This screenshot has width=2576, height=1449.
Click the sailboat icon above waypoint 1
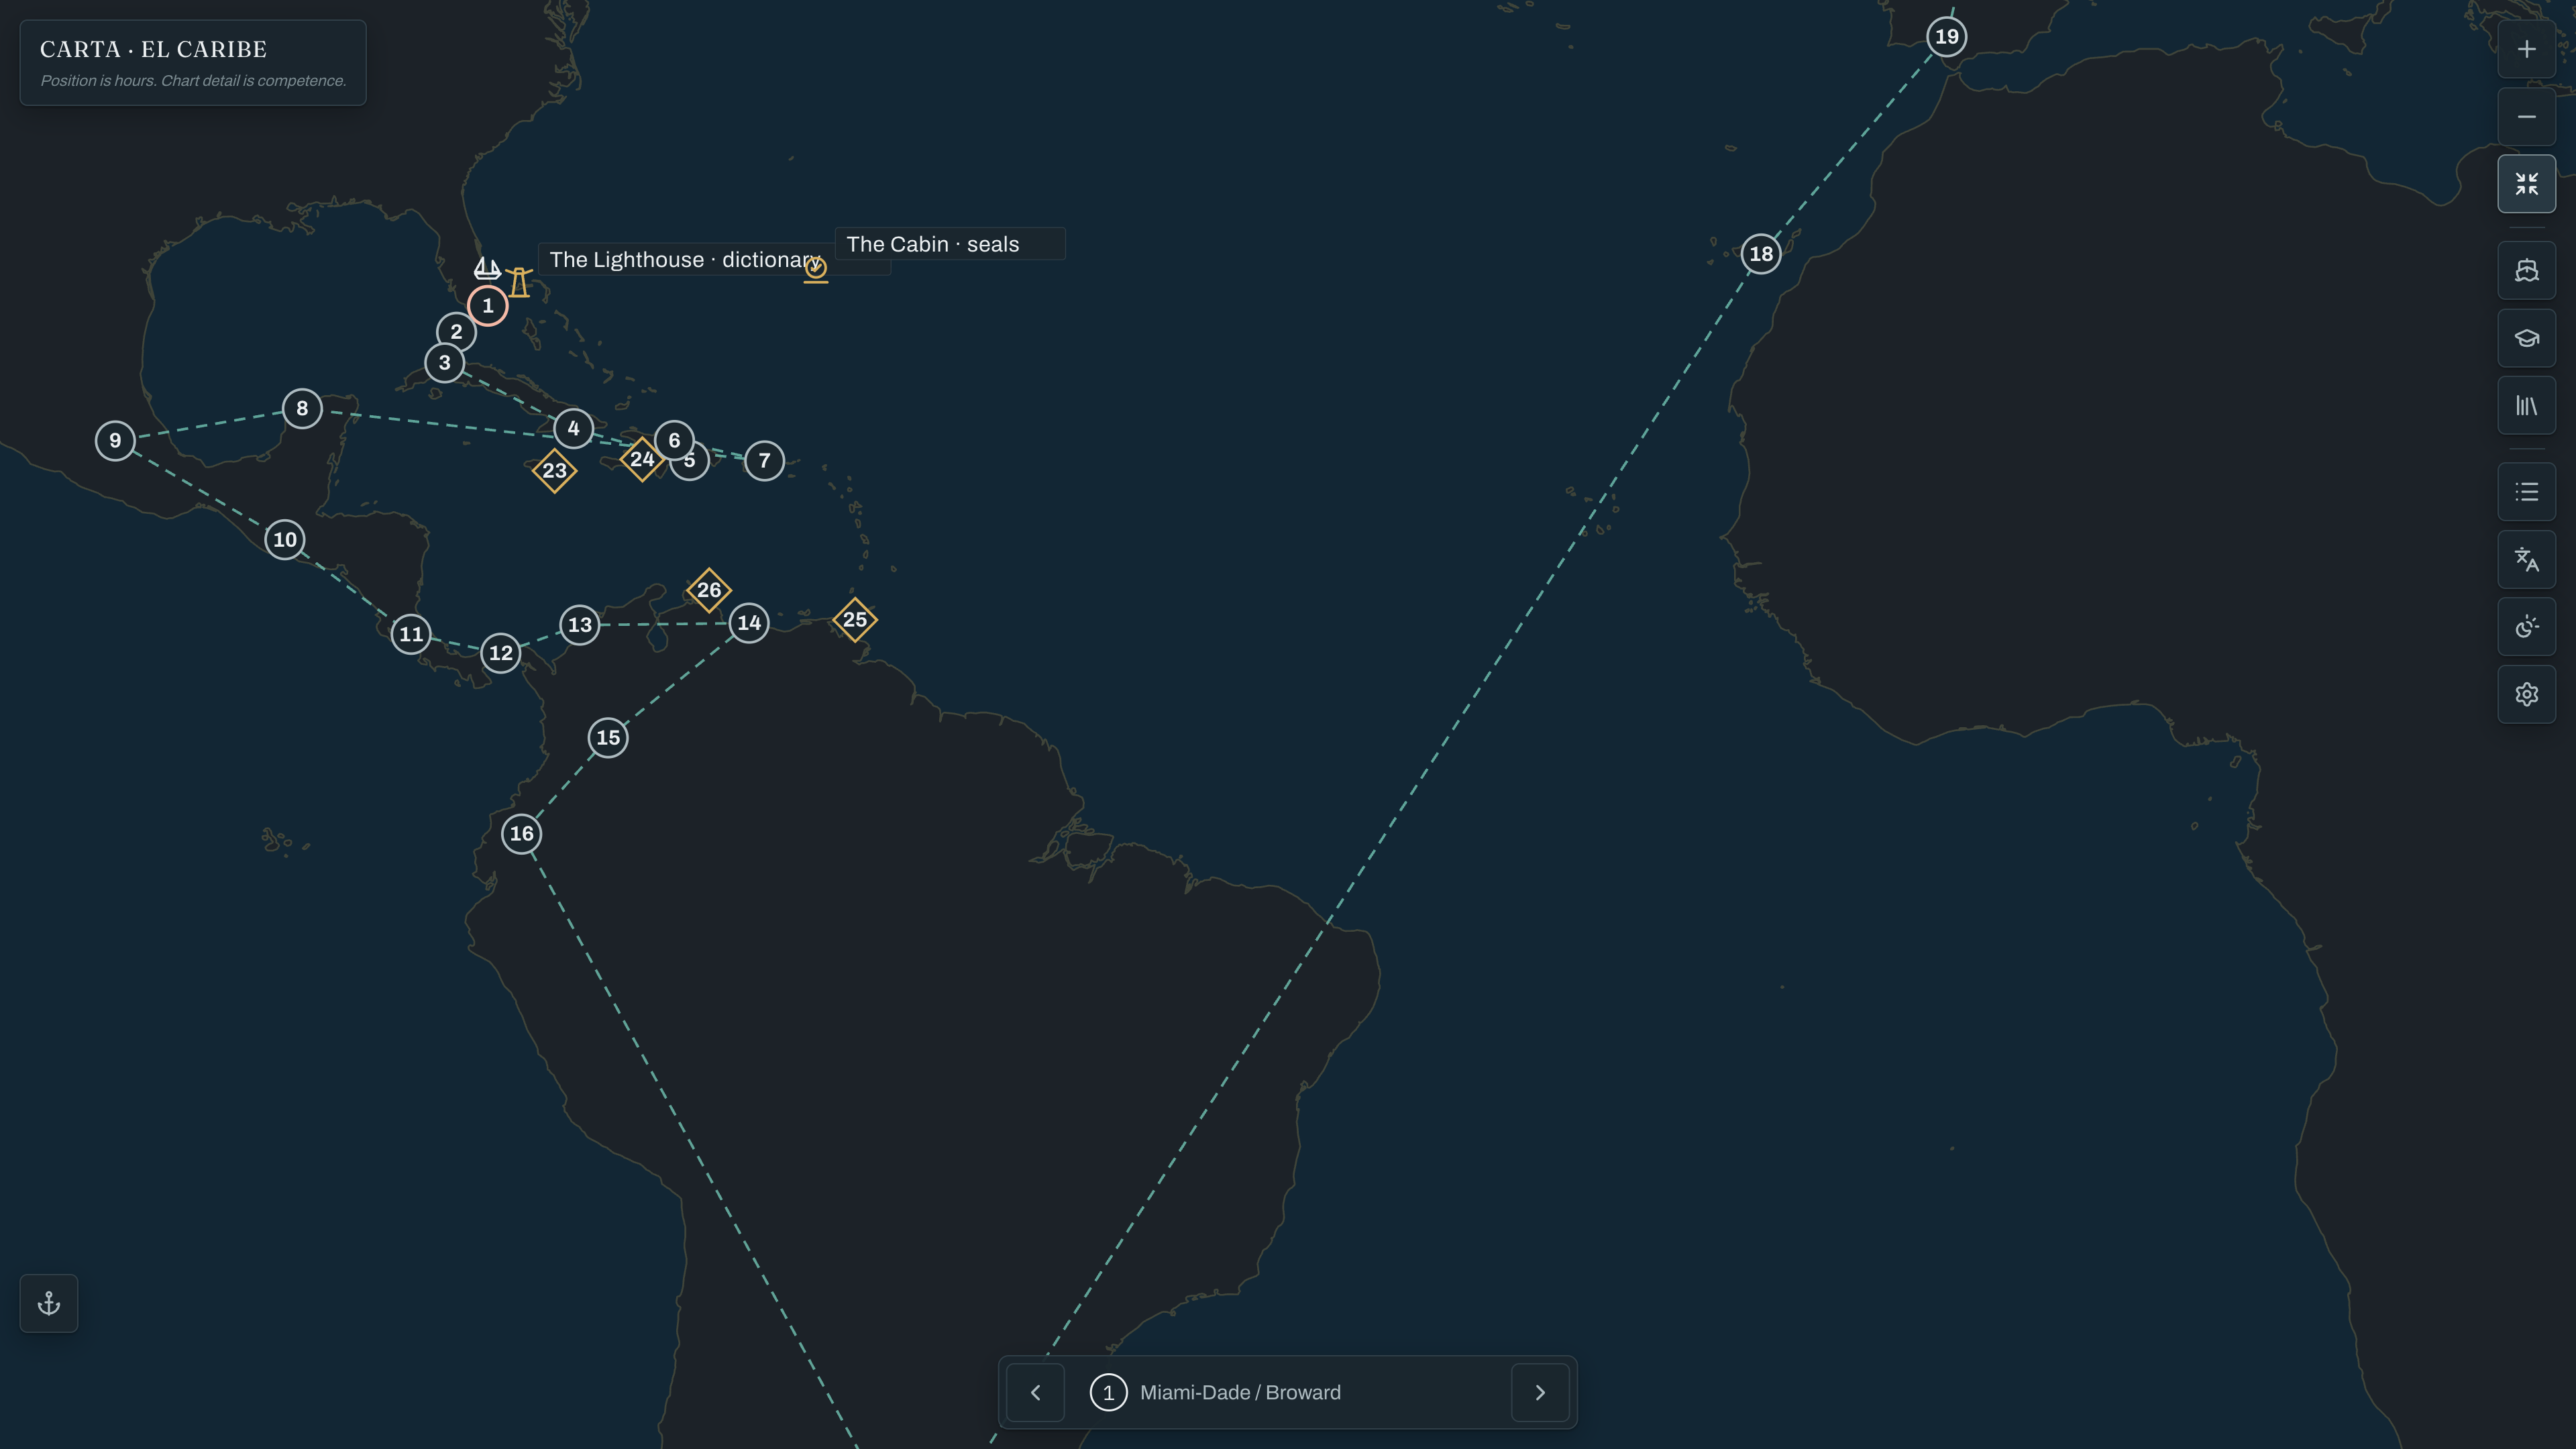487,268
